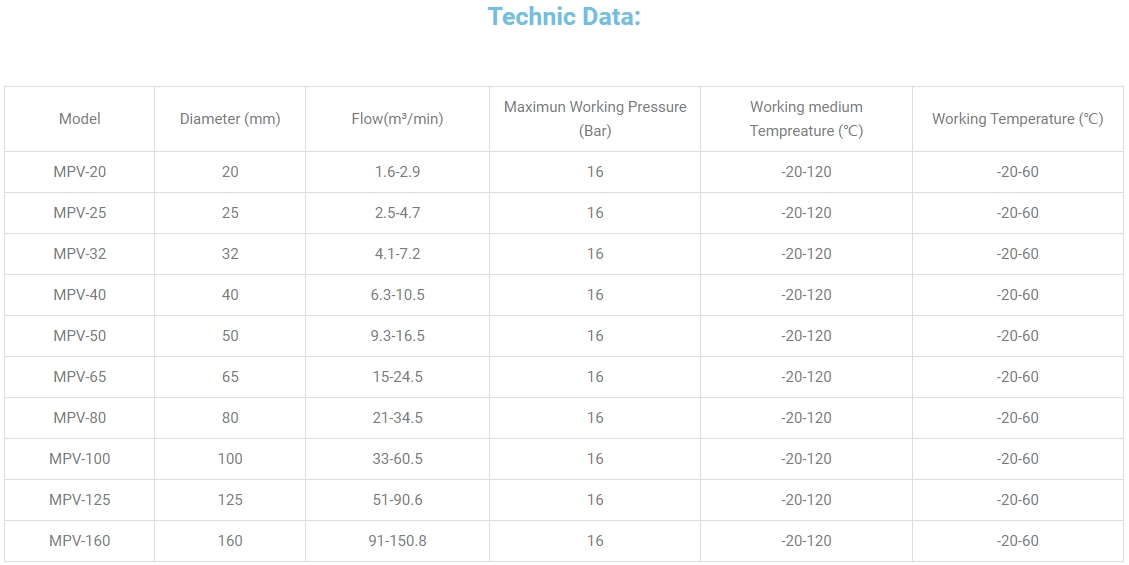The height and width of the screenshot is (565, 1129).
Task: Click the MPV-160 model cell
Action: coord(80,541)
